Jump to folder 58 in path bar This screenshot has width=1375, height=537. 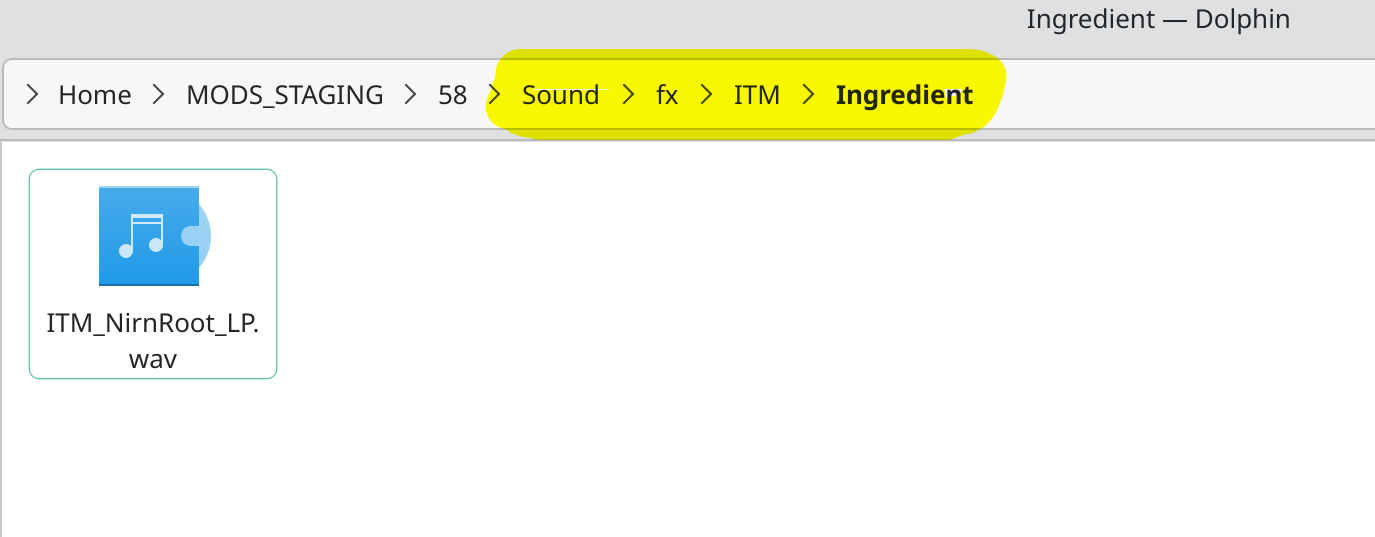click(x=453, y=95)
